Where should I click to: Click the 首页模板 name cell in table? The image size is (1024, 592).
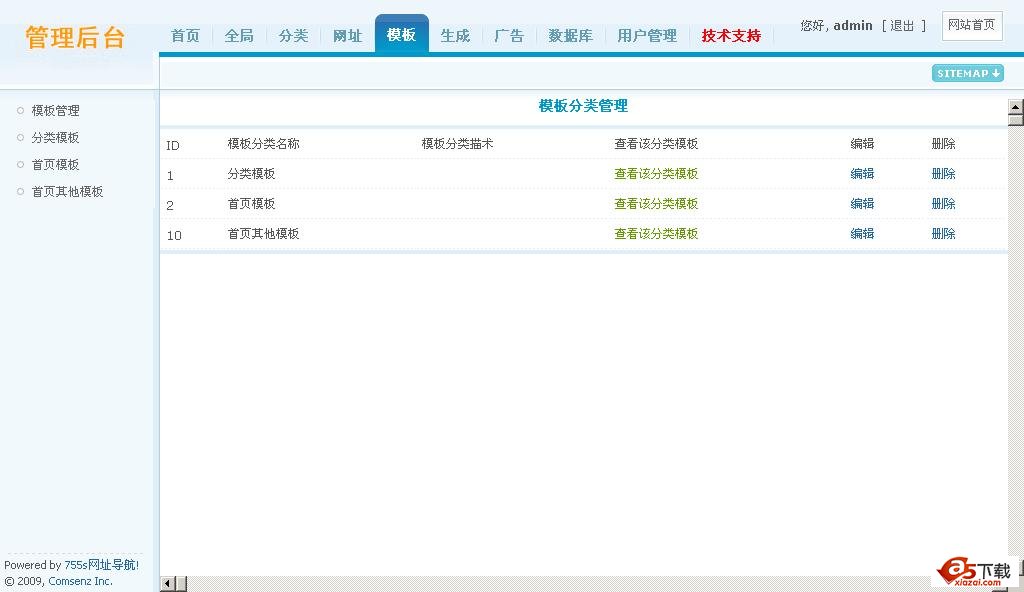coord(251,204)
